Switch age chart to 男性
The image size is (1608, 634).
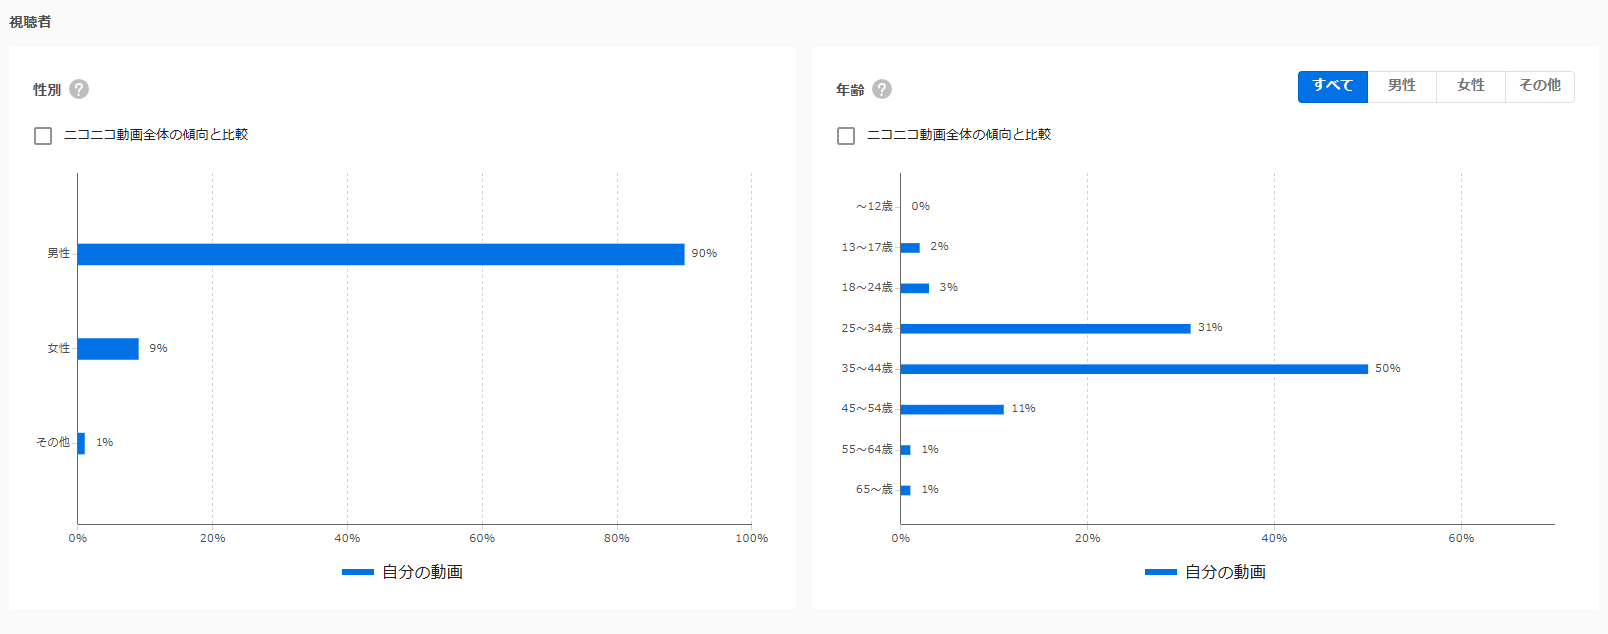pyautogui.click(x=1402, y=86)
